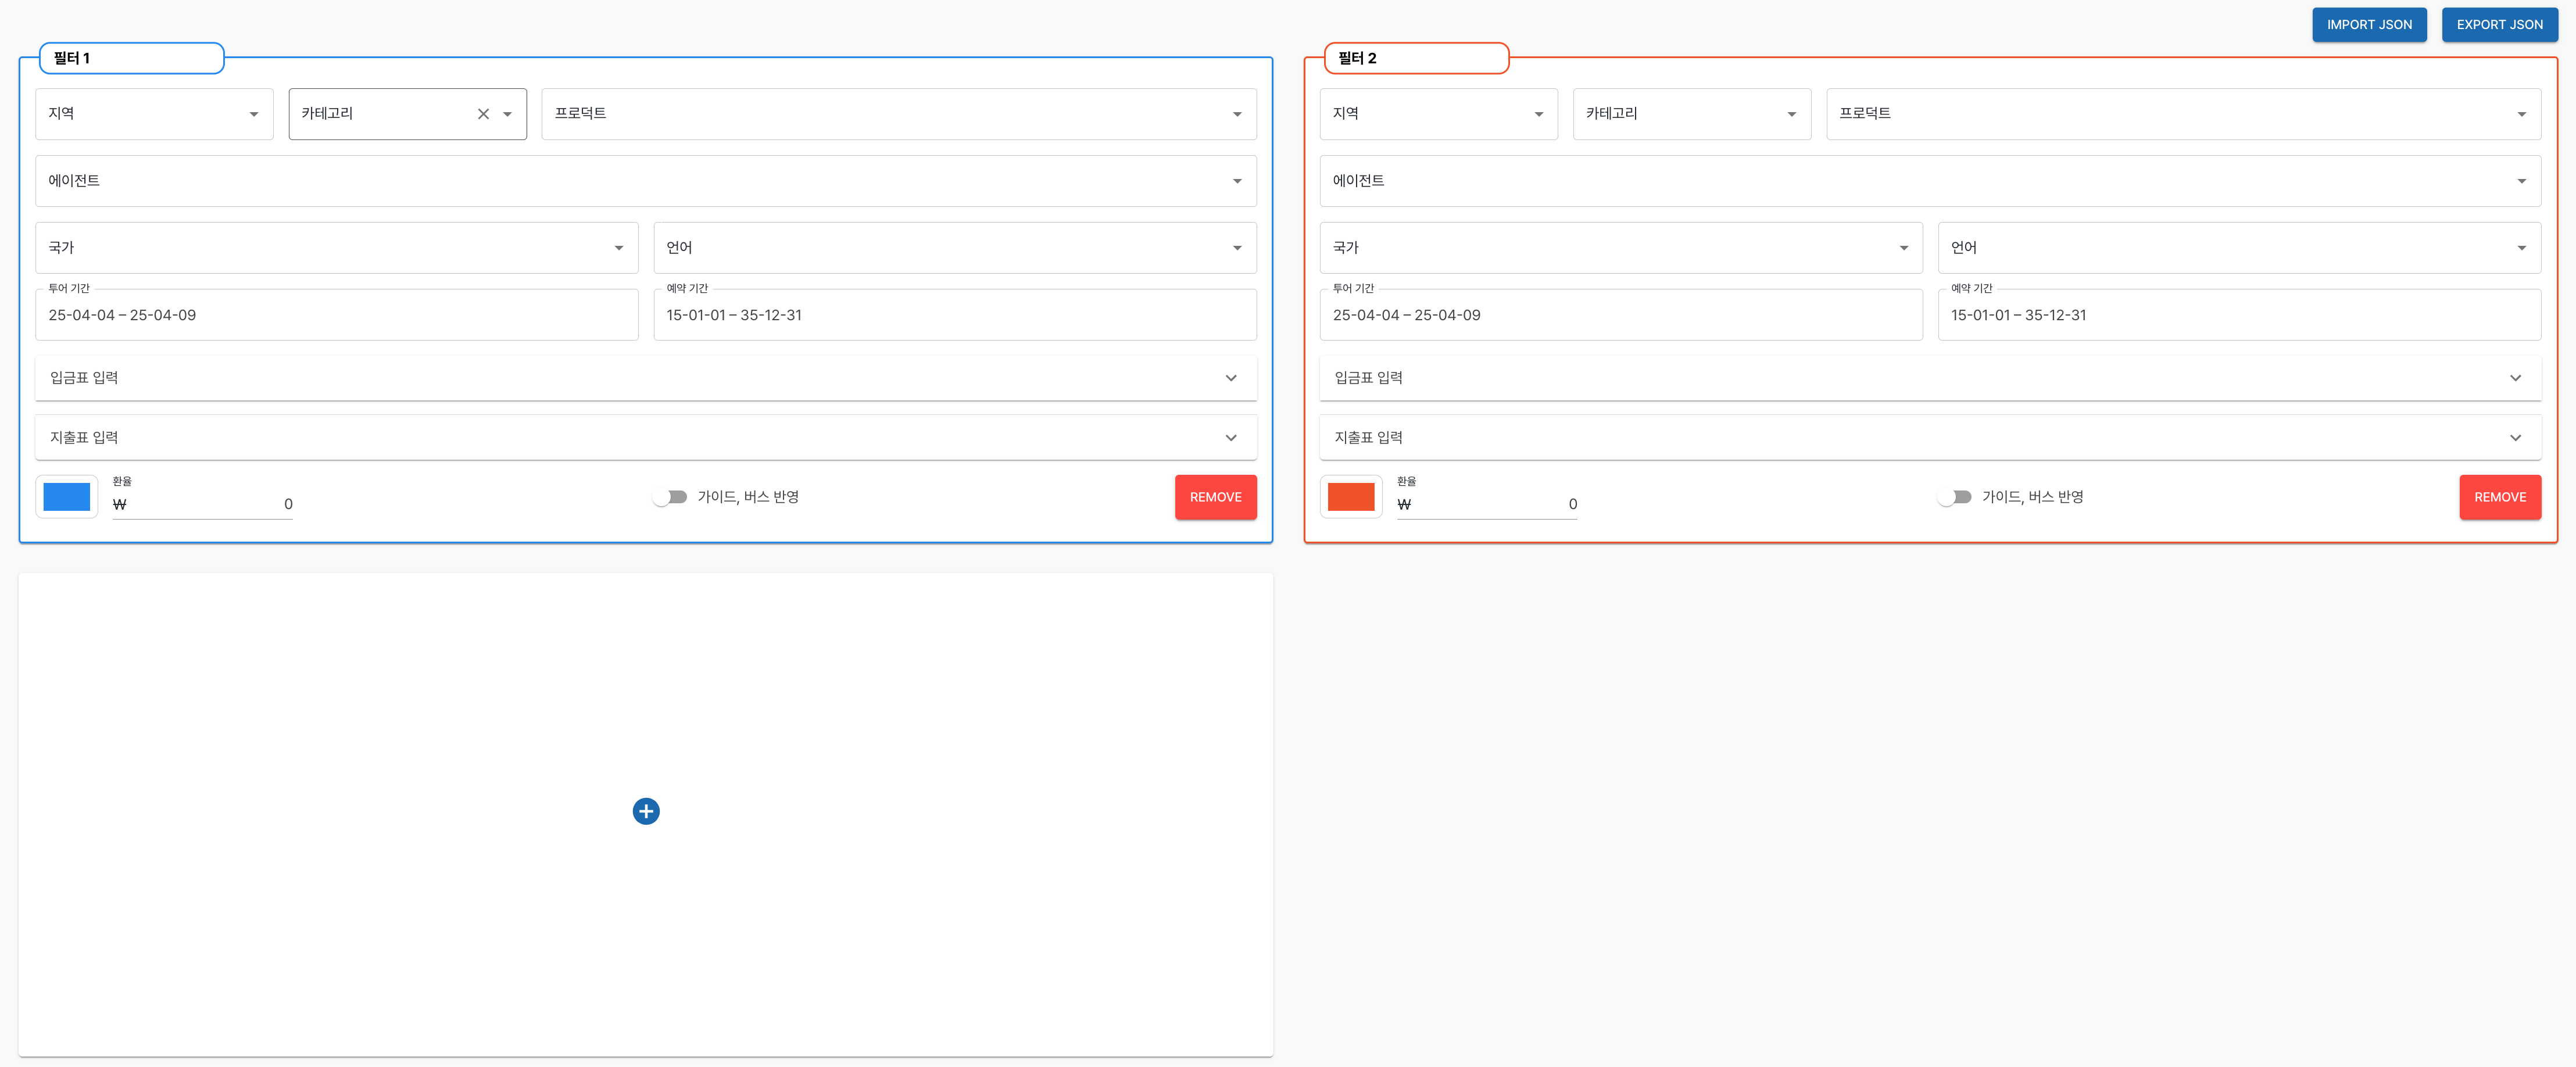2576x1067 pixels.
Task: Expand 지출표 입력 section in 필터 1
Action: 1230,438
